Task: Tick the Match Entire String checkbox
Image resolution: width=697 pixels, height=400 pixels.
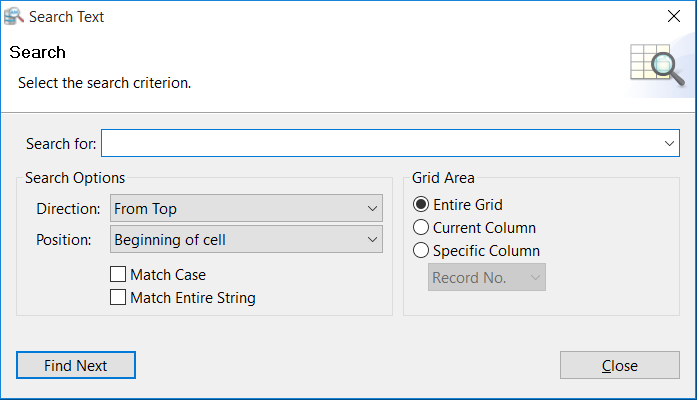Action: click(x=118, y=297)
